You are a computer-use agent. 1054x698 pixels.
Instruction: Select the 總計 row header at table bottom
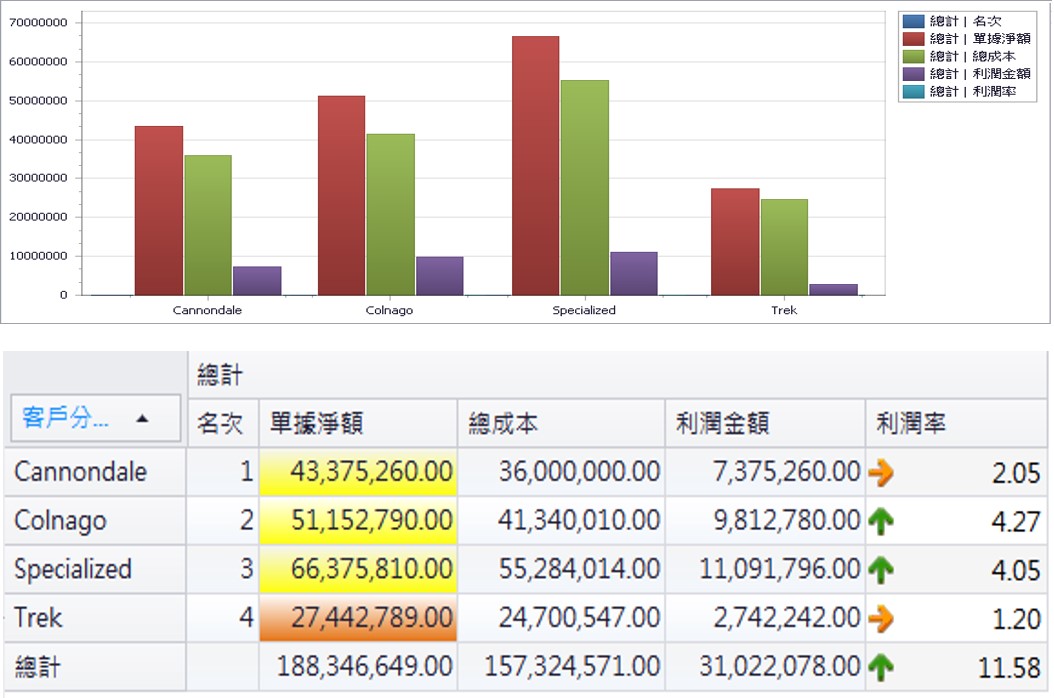(95, 667)
